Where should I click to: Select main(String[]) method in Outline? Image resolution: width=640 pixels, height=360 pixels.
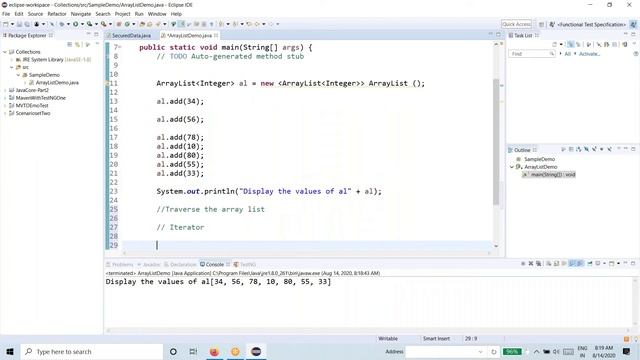[549, 175]
